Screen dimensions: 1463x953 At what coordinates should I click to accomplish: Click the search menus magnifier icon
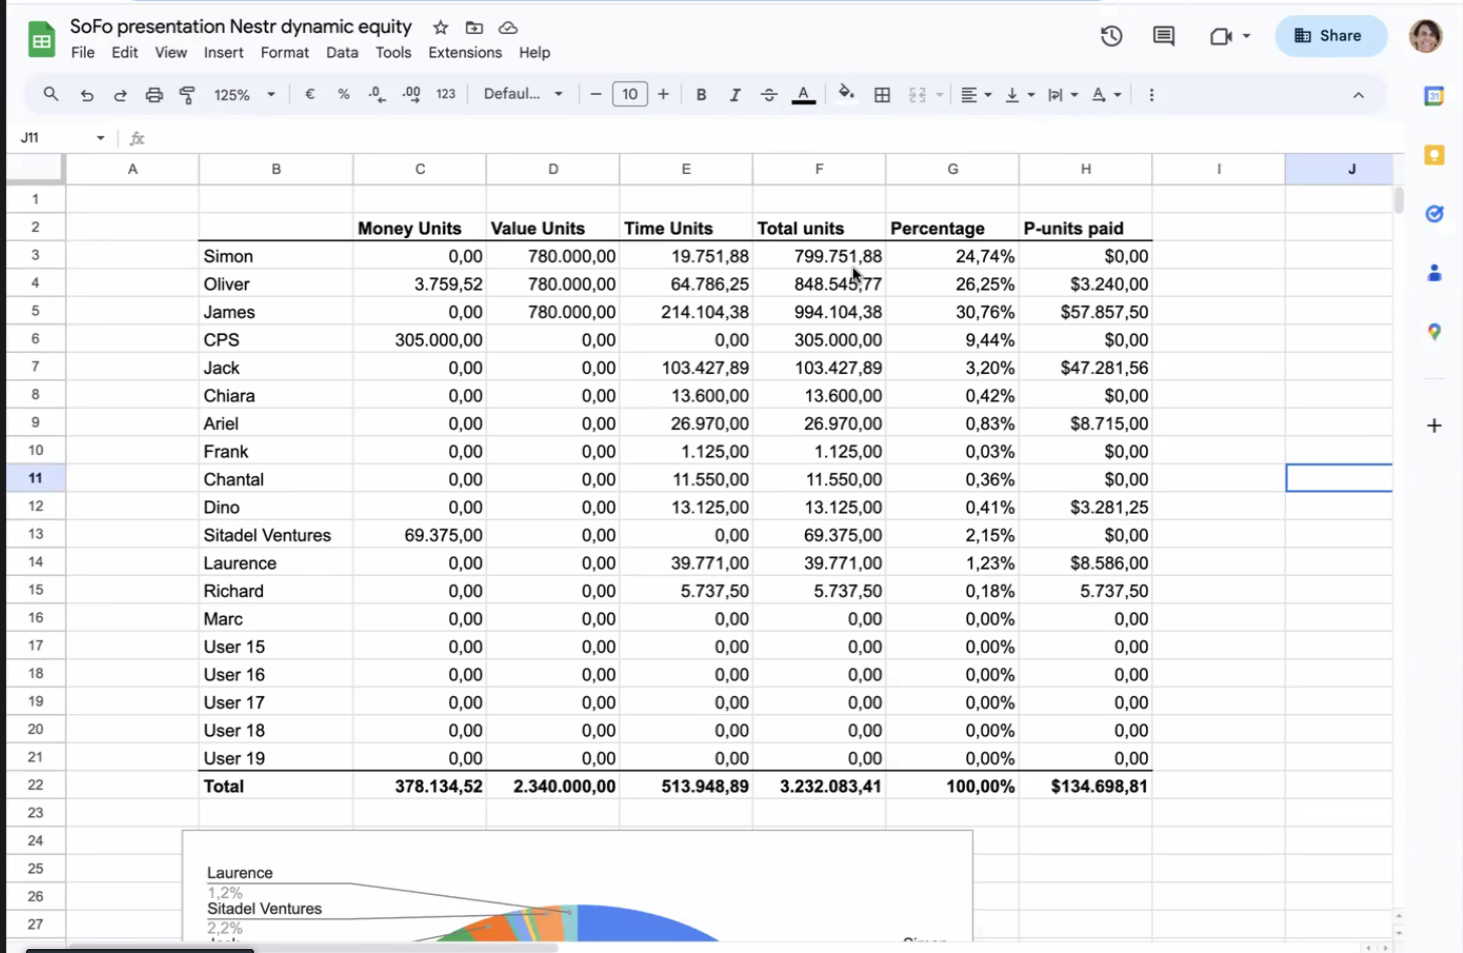(x=50, y=94)
